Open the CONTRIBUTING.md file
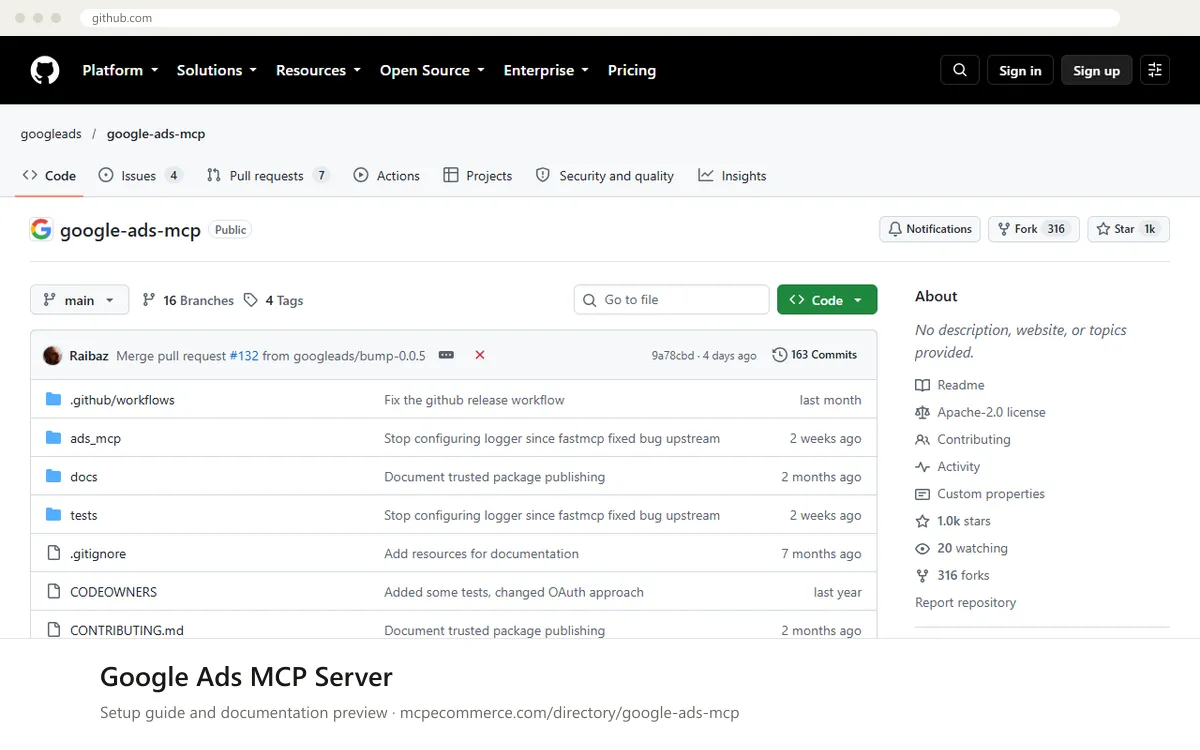Viewport: 1200px width, 750px height. point(127,630)
